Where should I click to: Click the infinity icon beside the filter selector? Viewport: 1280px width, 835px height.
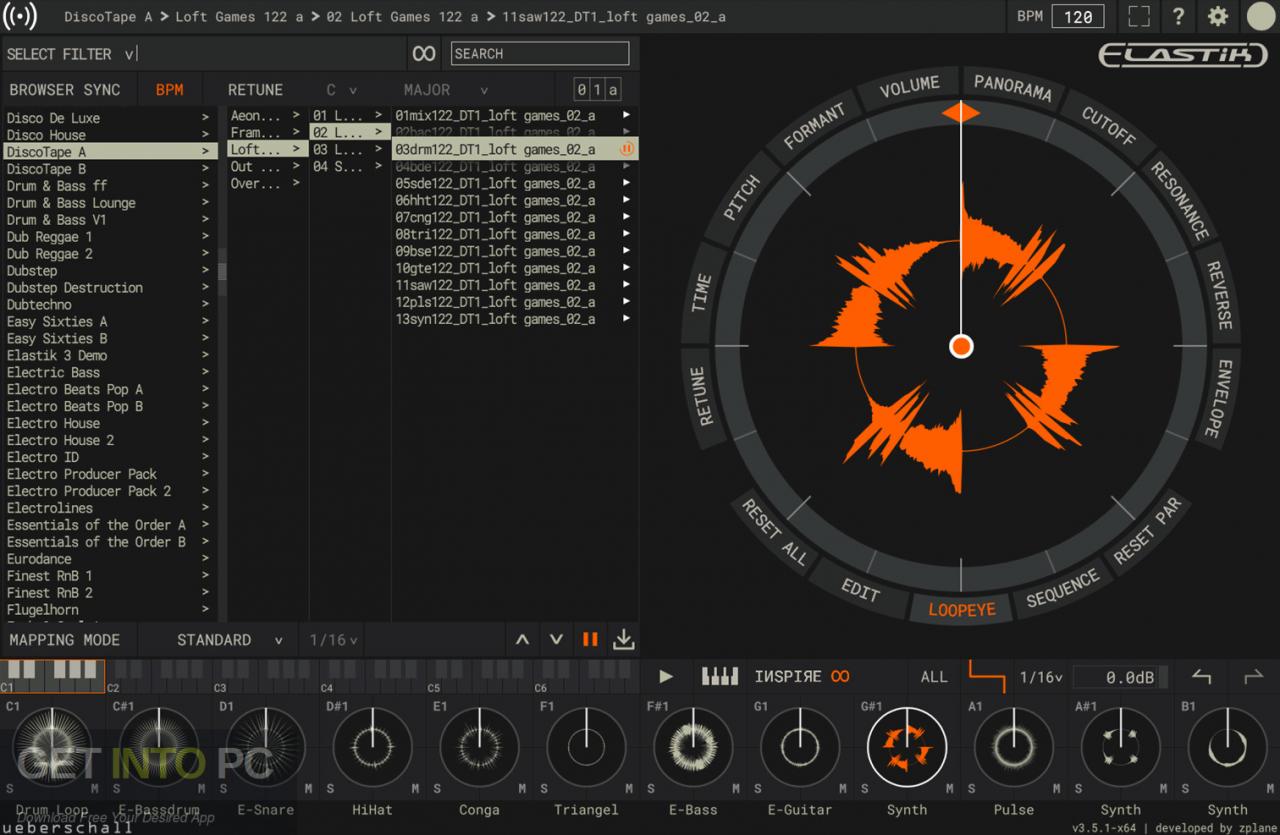click(x=424, y=54)
